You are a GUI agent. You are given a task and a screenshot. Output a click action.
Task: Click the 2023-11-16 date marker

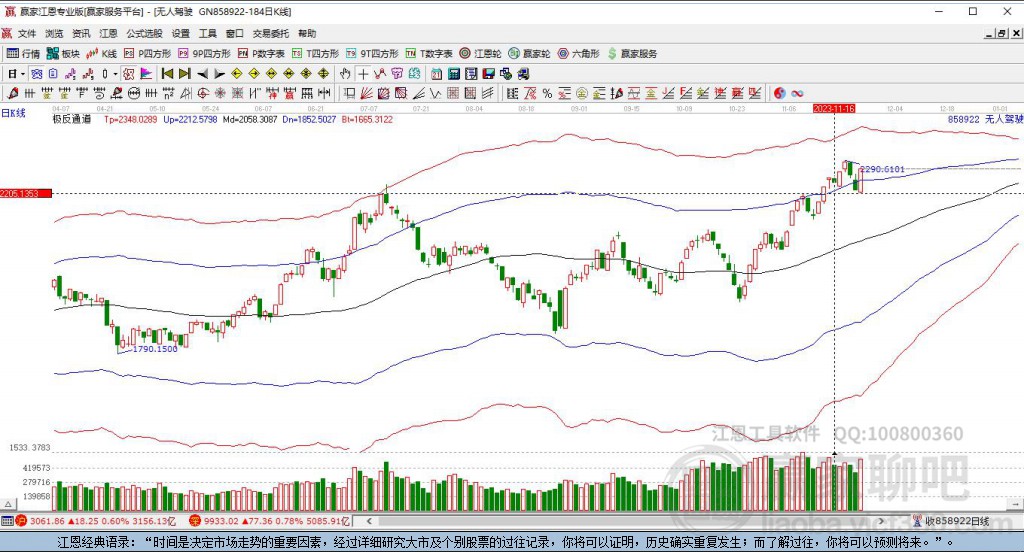[834, 108]
